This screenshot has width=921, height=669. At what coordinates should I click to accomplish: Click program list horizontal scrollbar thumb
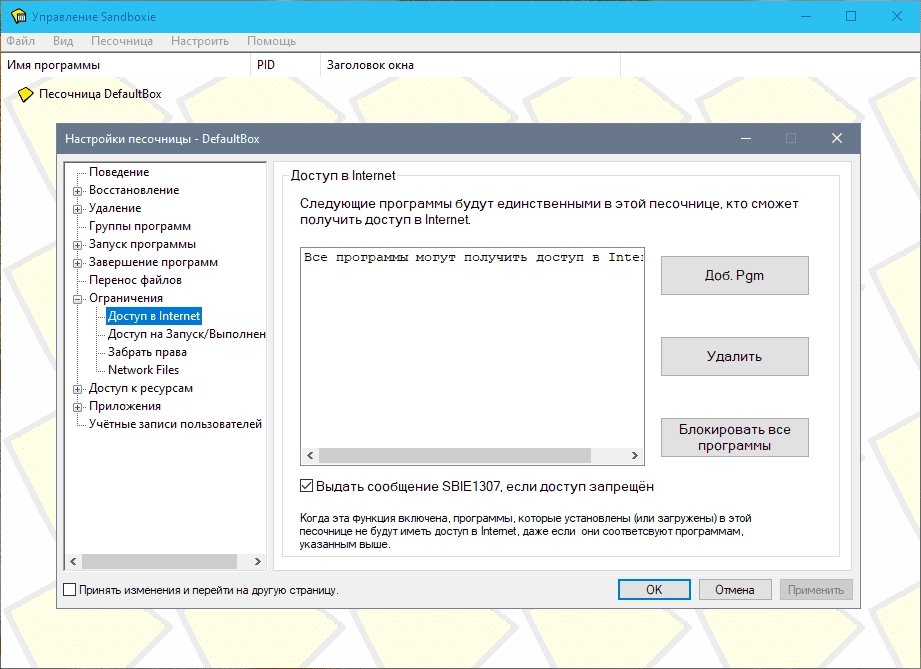[455, 455]
